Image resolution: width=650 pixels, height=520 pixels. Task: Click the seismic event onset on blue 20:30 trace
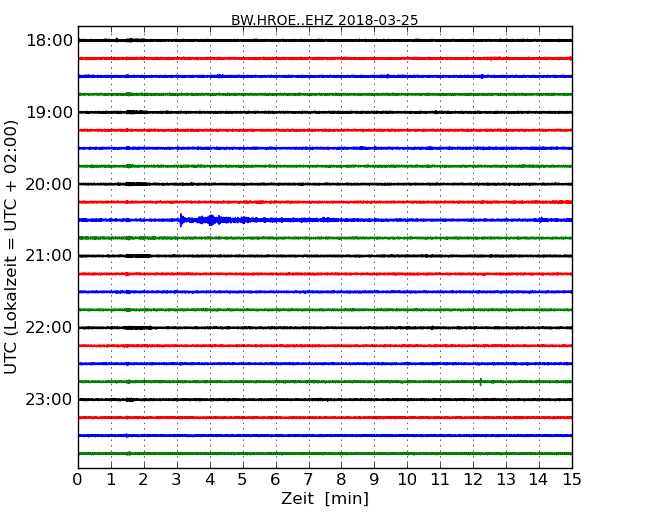click(x=181, y=220)
